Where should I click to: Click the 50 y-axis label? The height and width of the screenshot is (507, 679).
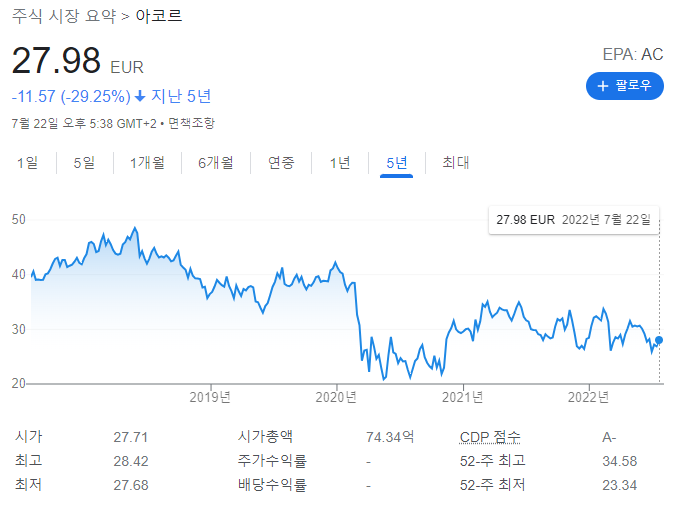click(x=19, y=220)
